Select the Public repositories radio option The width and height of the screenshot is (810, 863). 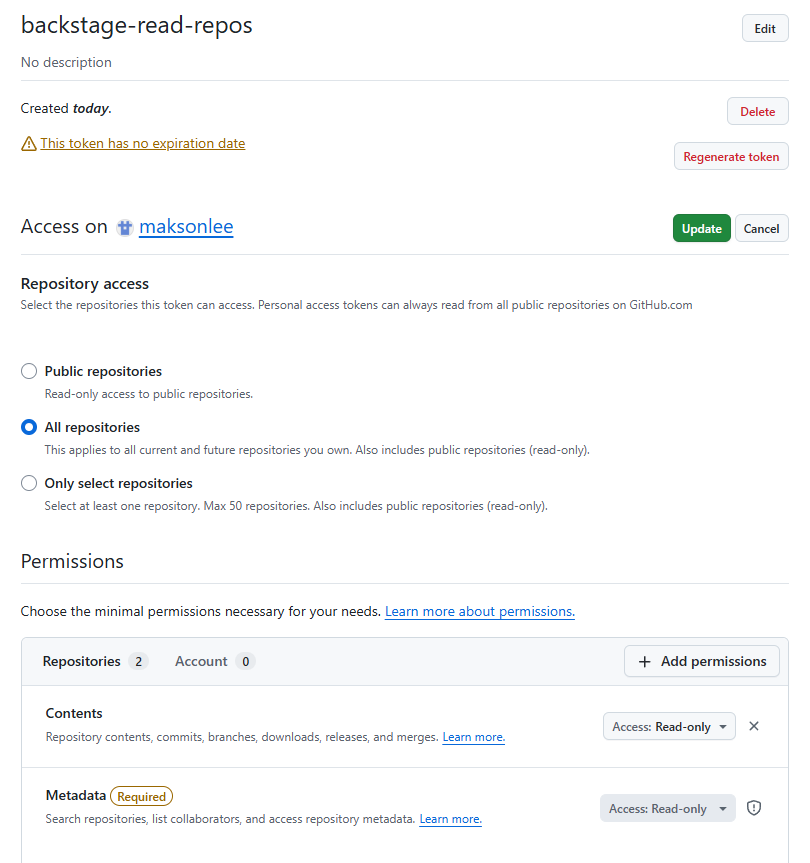pos(29,371)
